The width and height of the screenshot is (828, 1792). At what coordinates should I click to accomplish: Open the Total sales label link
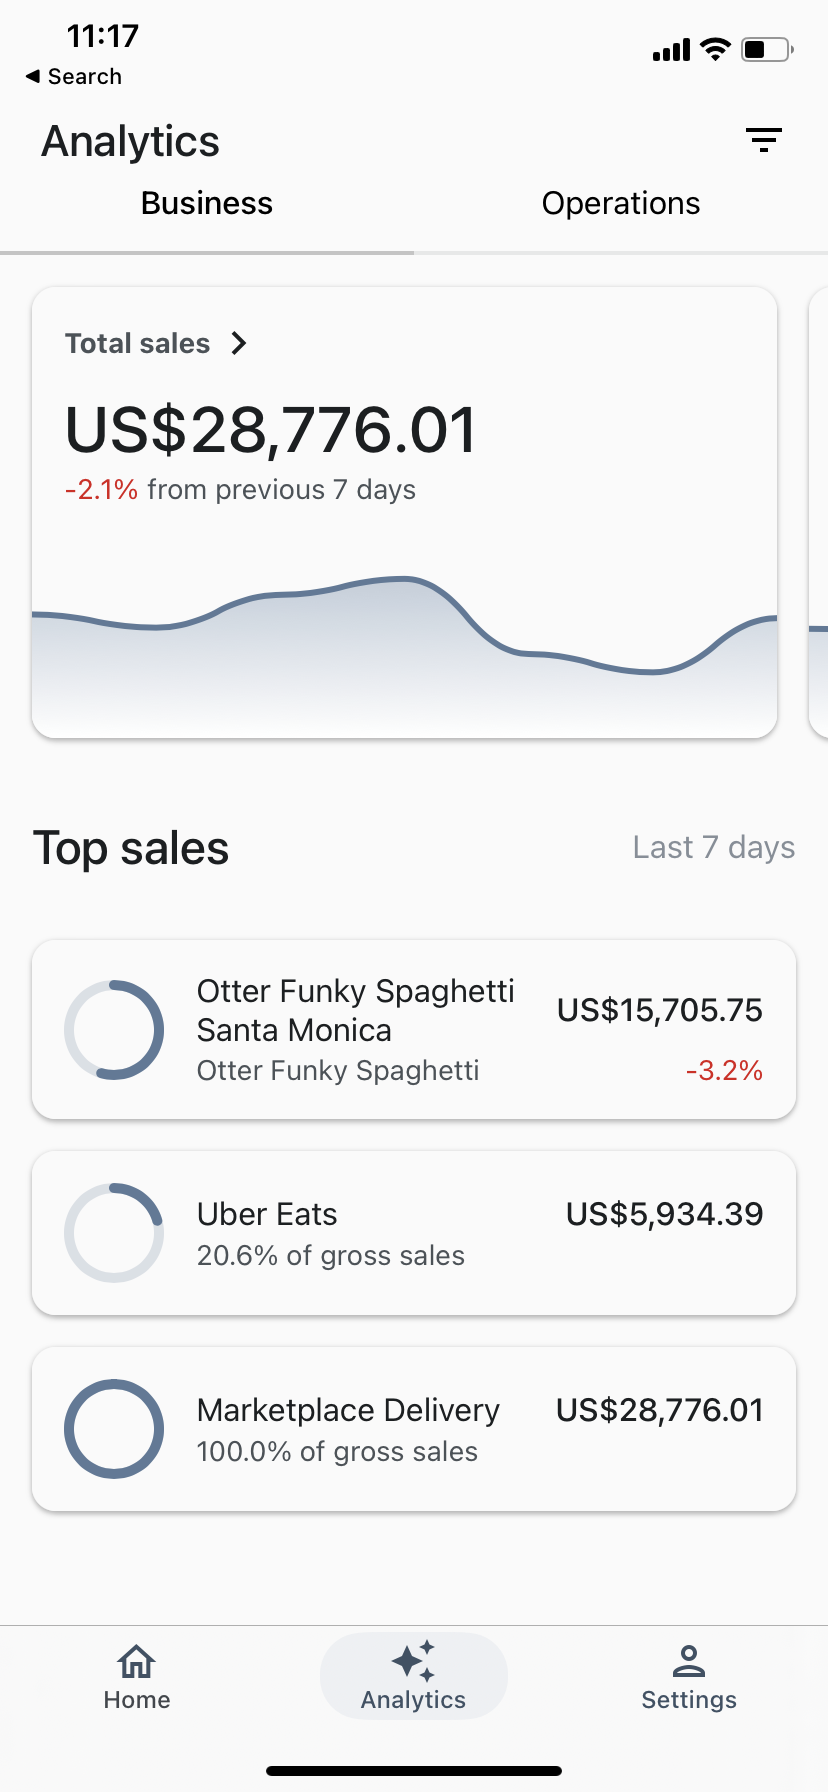pos(138,343)
